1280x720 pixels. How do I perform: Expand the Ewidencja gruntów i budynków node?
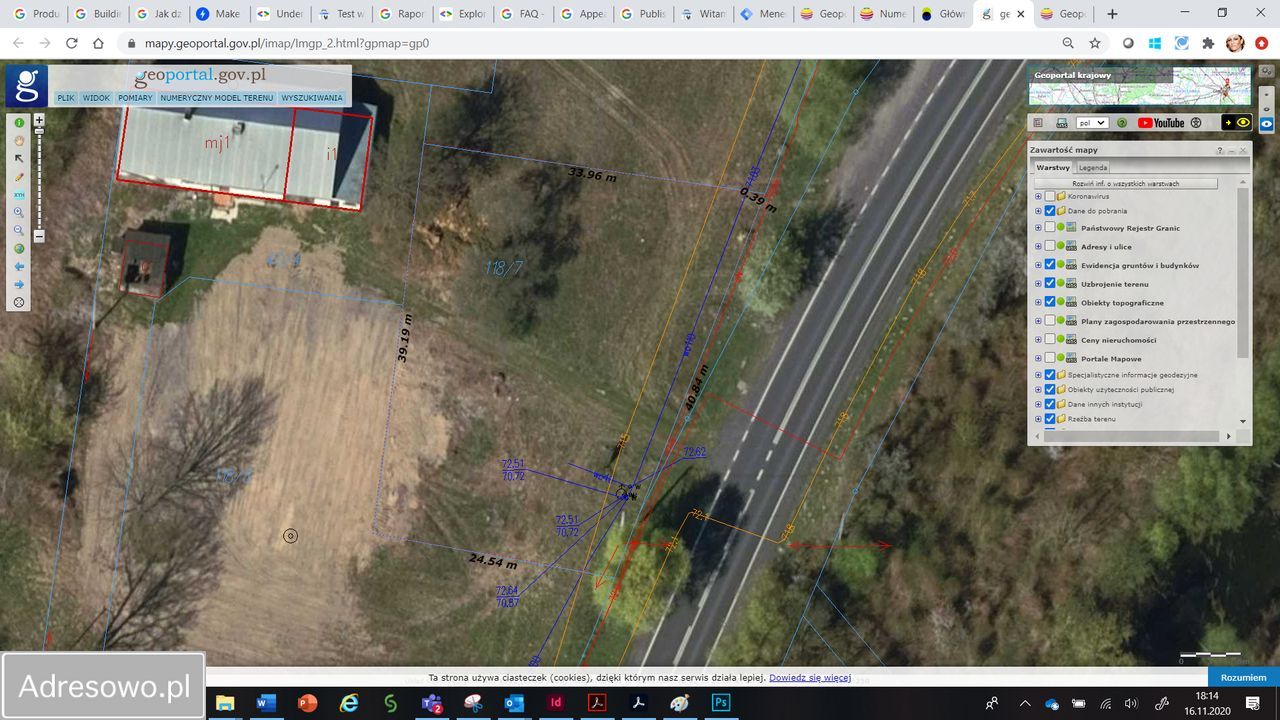click(x=1038, y=266)
